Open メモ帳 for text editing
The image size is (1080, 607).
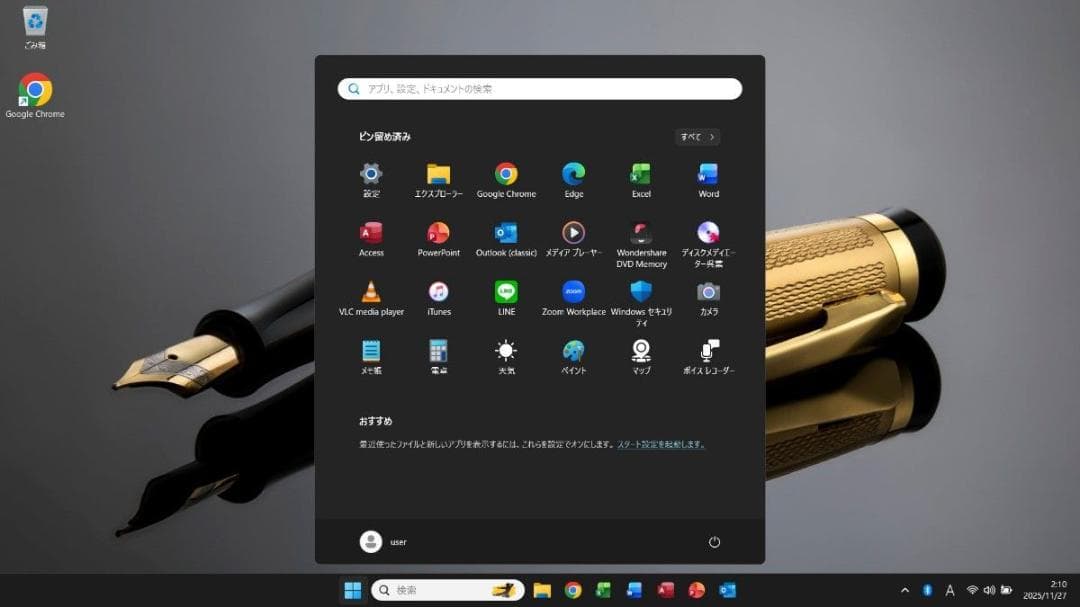point(371,355)
